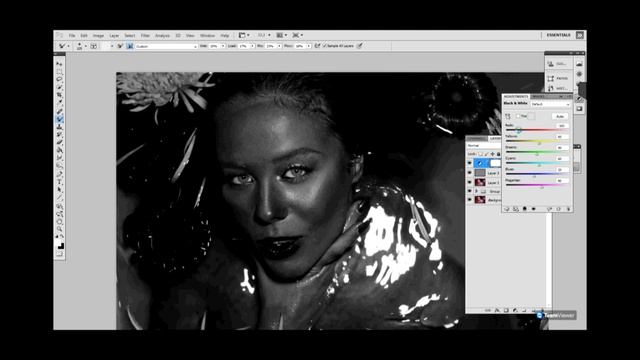This screenshot has height=360, width=640.
Task: Click the Reds slider track
Action: pos(537,130)
